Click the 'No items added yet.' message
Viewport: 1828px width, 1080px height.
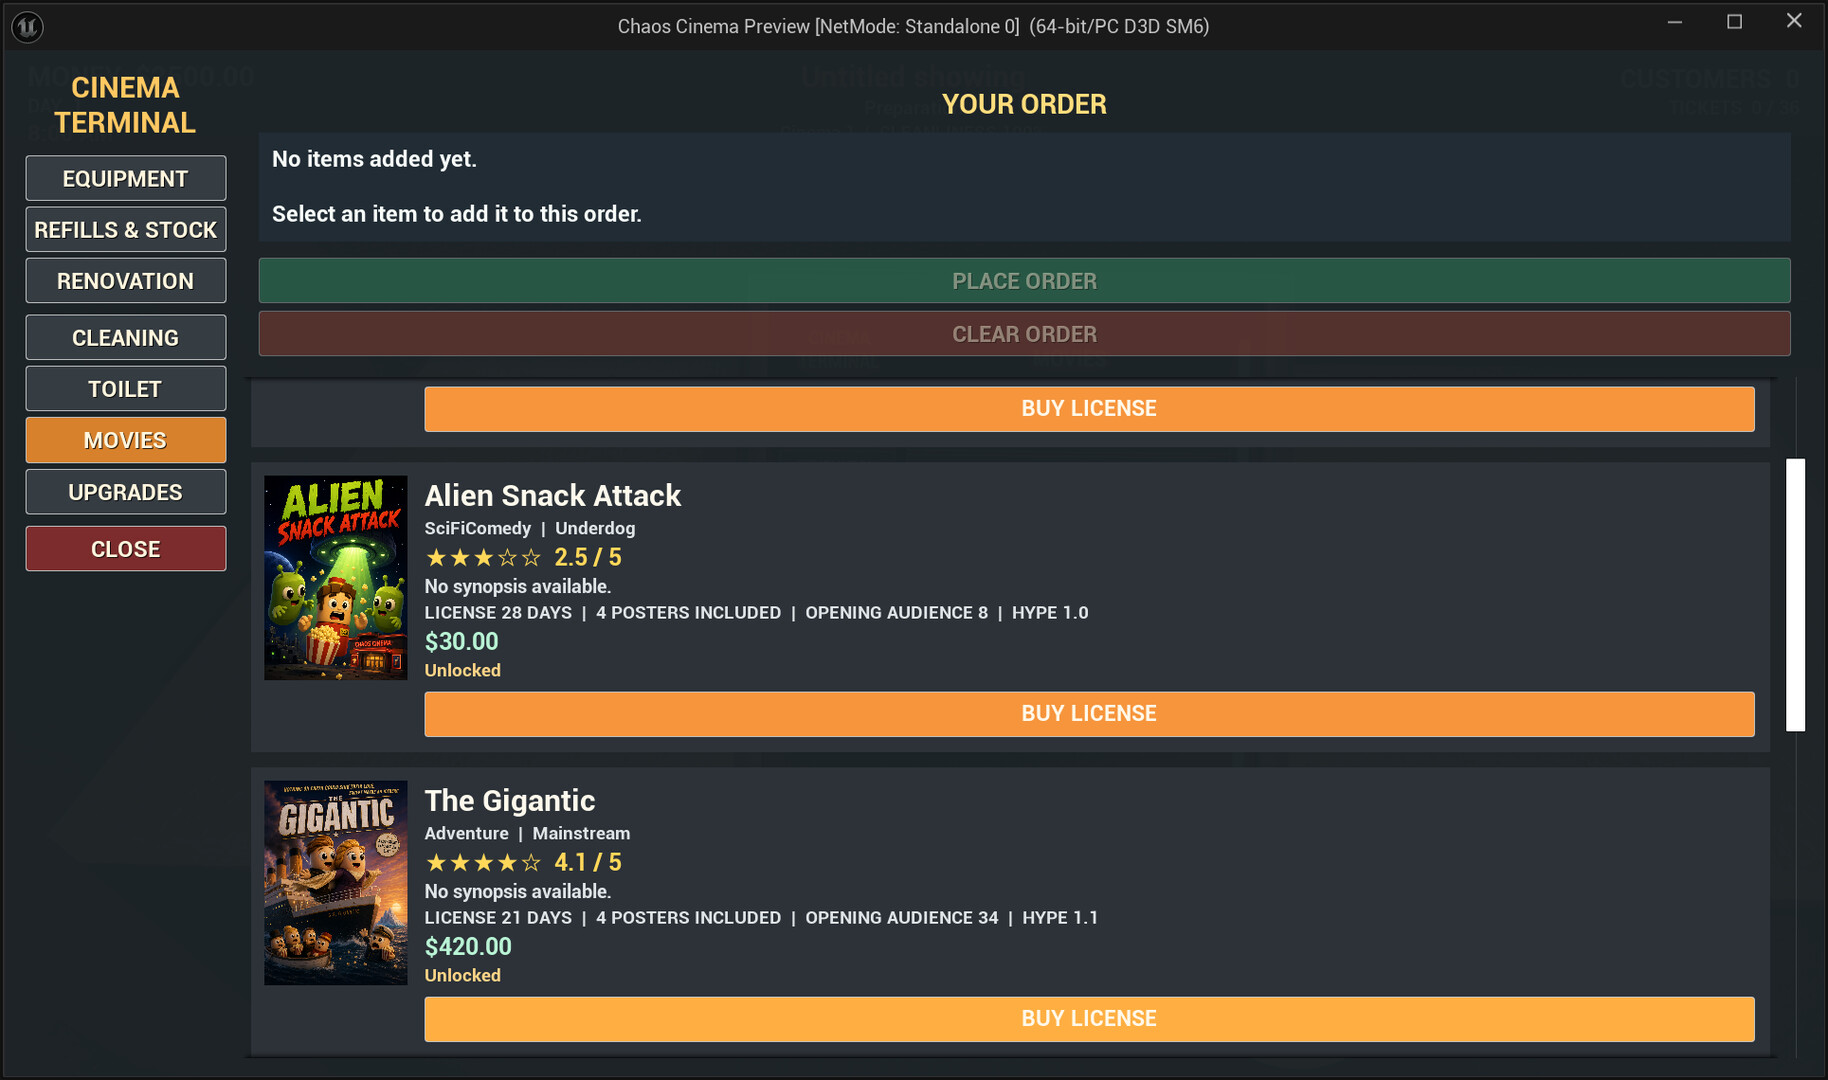[375, 159]
